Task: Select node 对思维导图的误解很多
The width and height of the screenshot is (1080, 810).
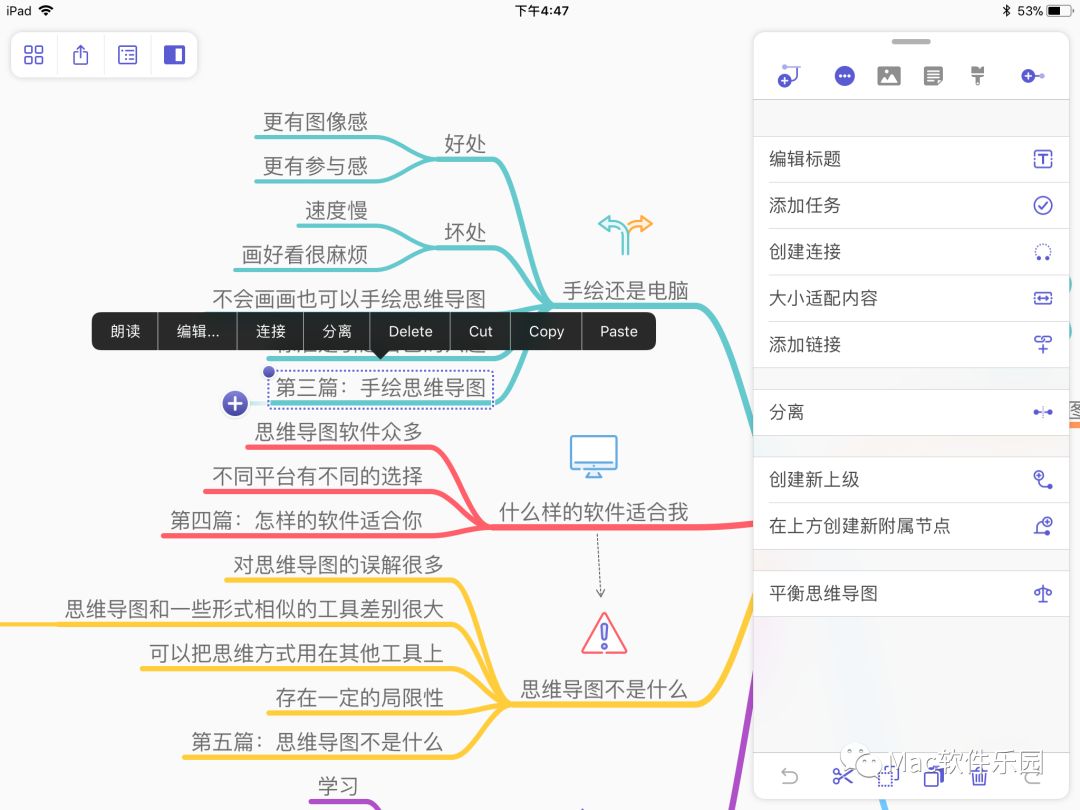Action: point(338,565)
